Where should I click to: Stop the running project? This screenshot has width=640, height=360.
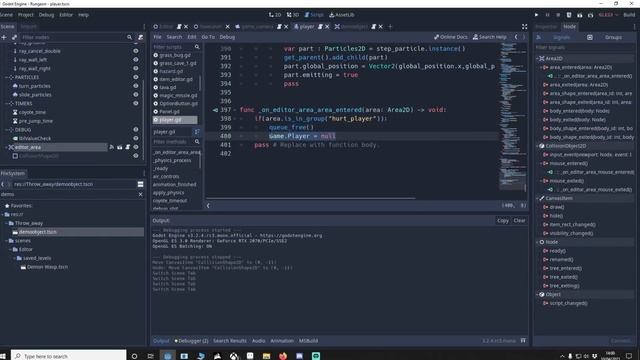558,15
